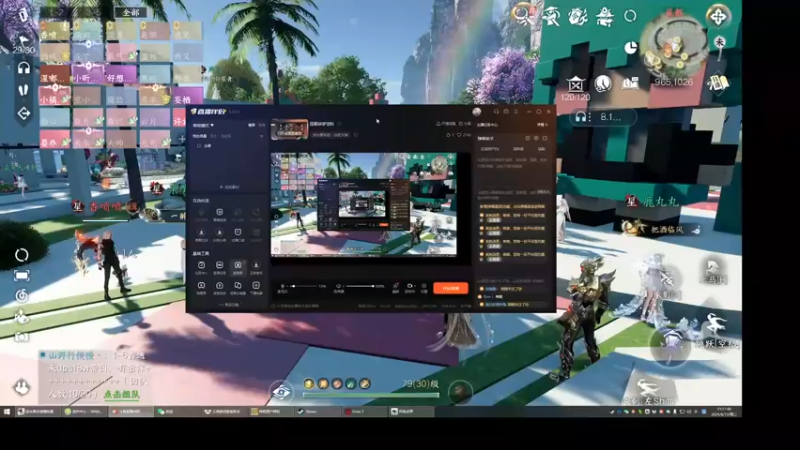The height and width of the screenshot is (450, 800).
Task: Click the go-live reminder bell button
Action: pyautogui.click(x=445, y=123)
